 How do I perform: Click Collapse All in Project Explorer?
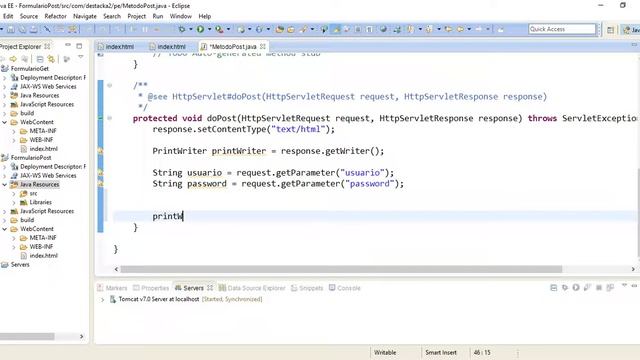pos(40,59)
